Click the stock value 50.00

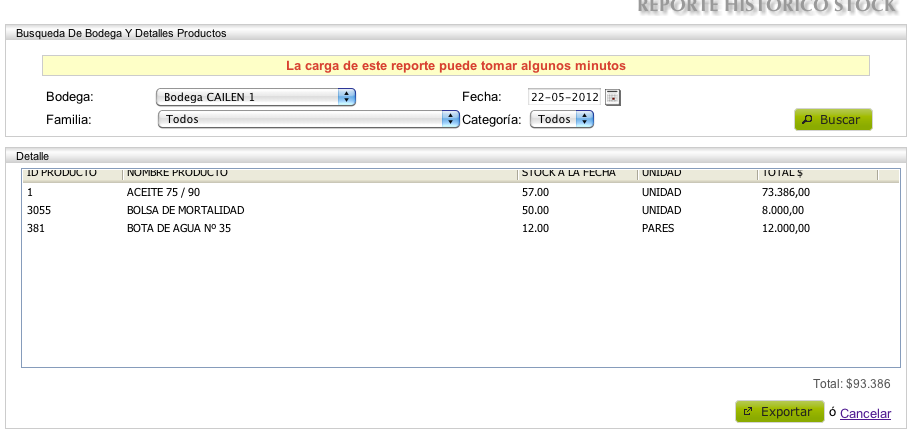(x=535, y=210)
